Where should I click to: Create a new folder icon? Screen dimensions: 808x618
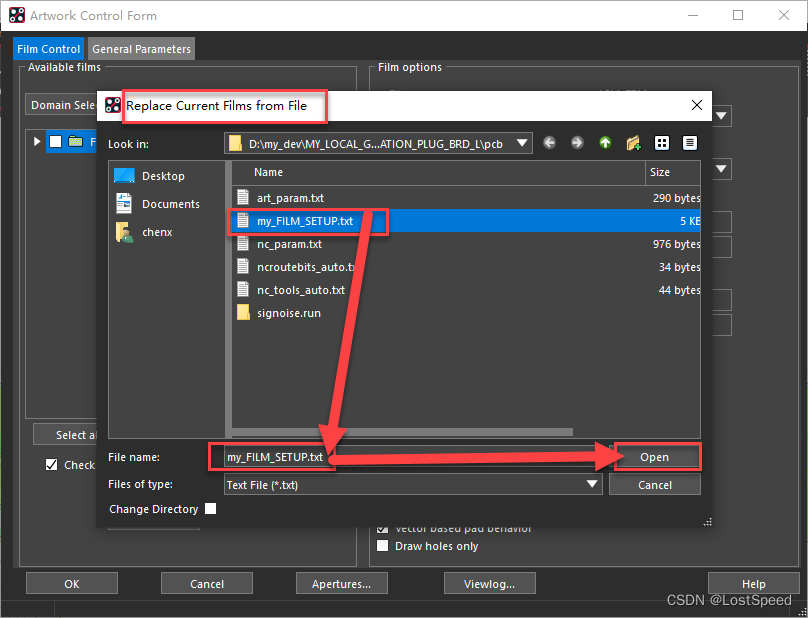tap(633, 144)
